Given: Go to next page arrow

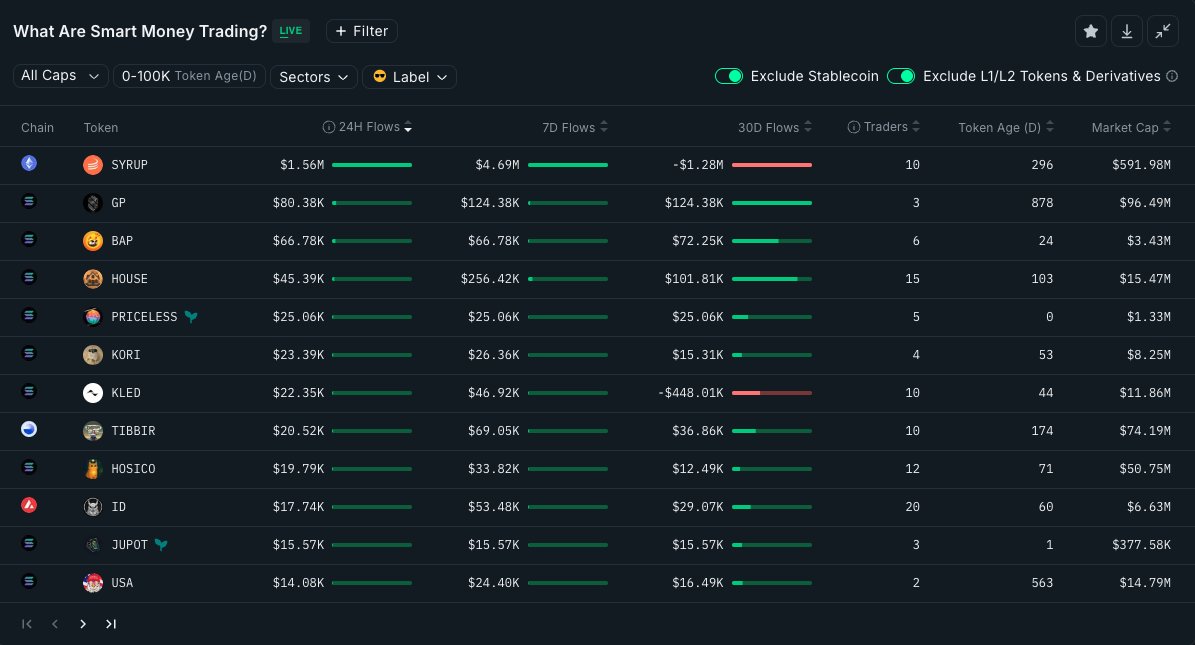Looking at the screenshot, I should tap(83, 624).
